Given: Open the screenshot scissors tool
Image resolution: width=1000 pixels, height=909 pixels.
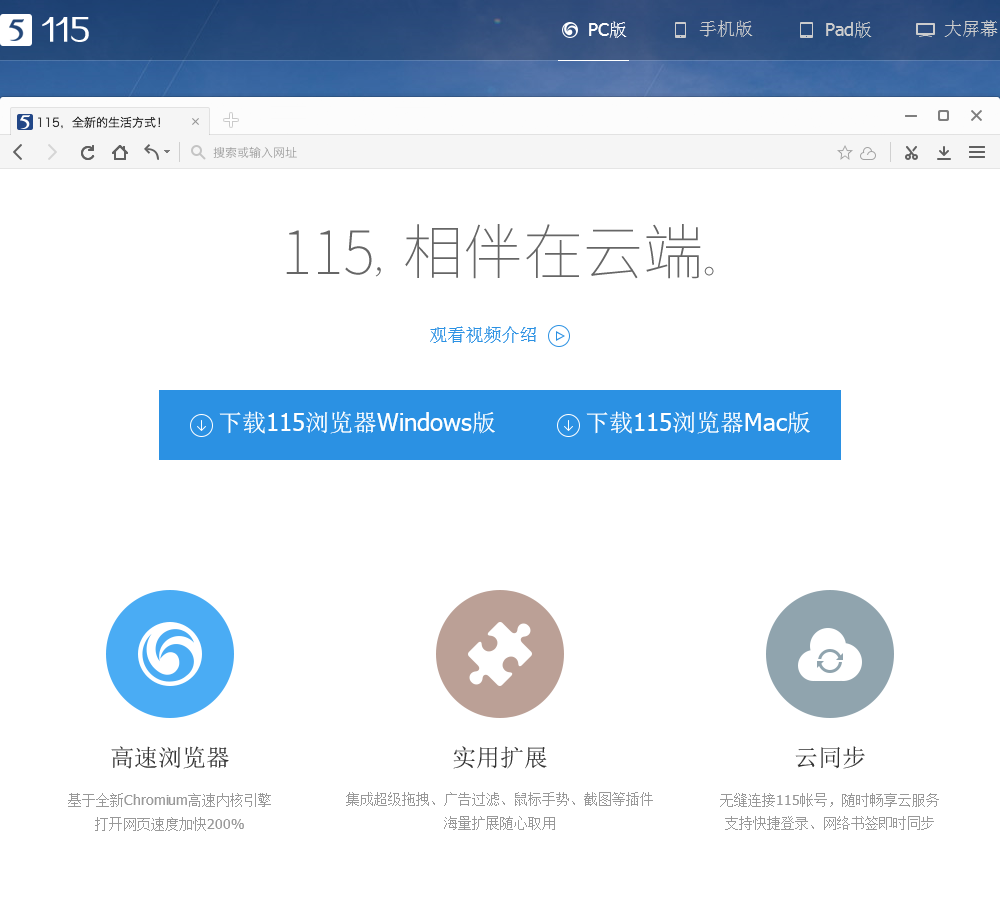Looking at the screenshot, I should [x=911, y=152].
